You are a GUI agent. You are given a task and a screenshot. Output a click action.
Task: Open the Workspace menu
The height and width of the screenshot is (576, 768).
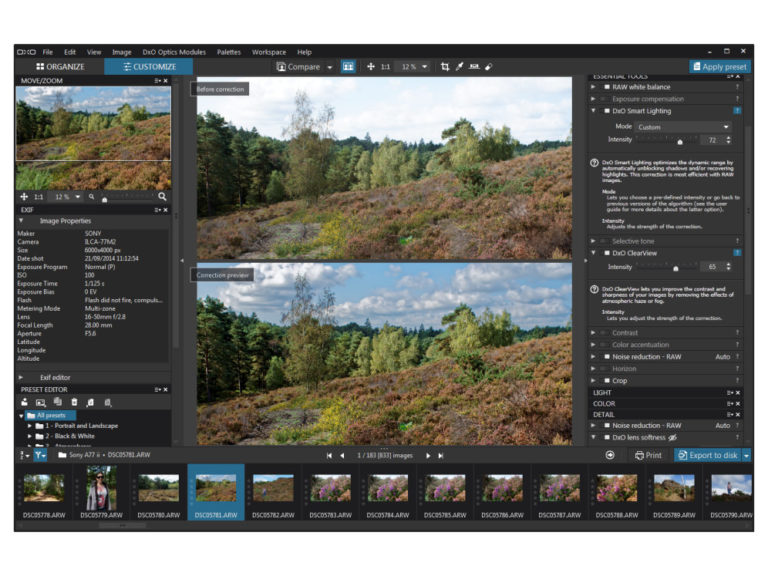point(269,52)
